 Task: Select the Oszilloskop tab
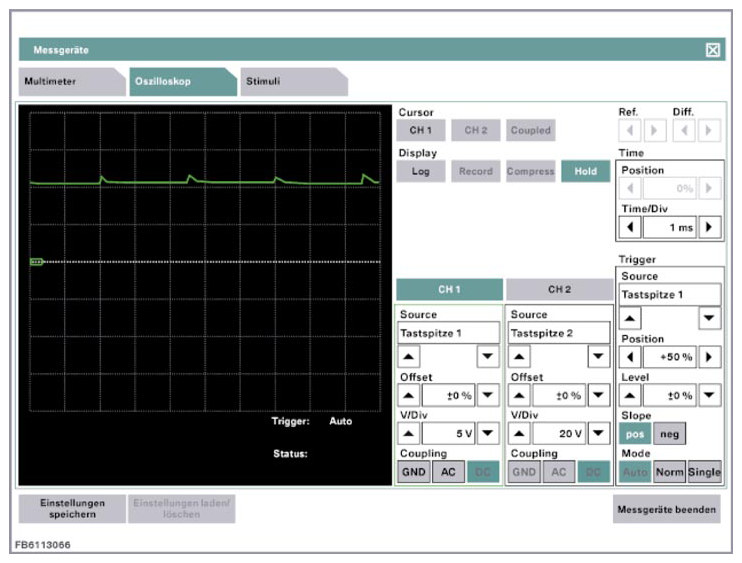click(x=183, y=81)
